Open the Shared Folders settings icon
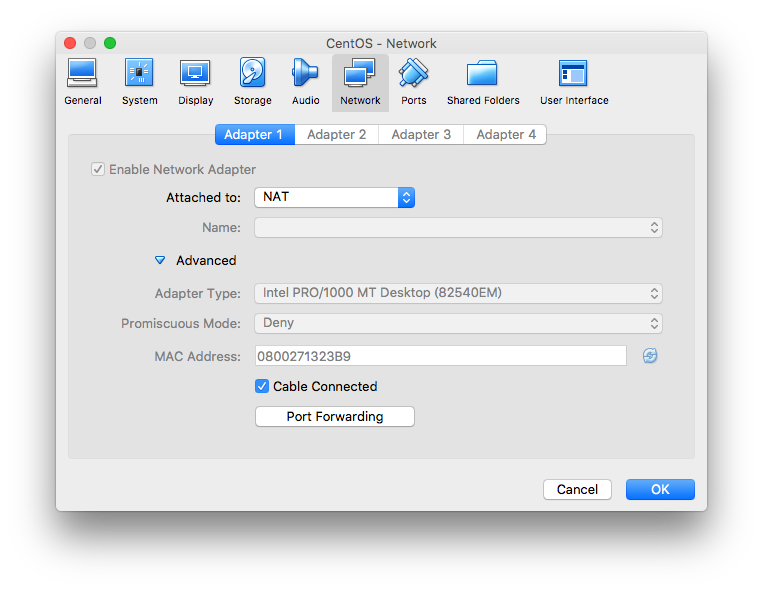This screenshot has height=591, width=763. pos(483,82)
